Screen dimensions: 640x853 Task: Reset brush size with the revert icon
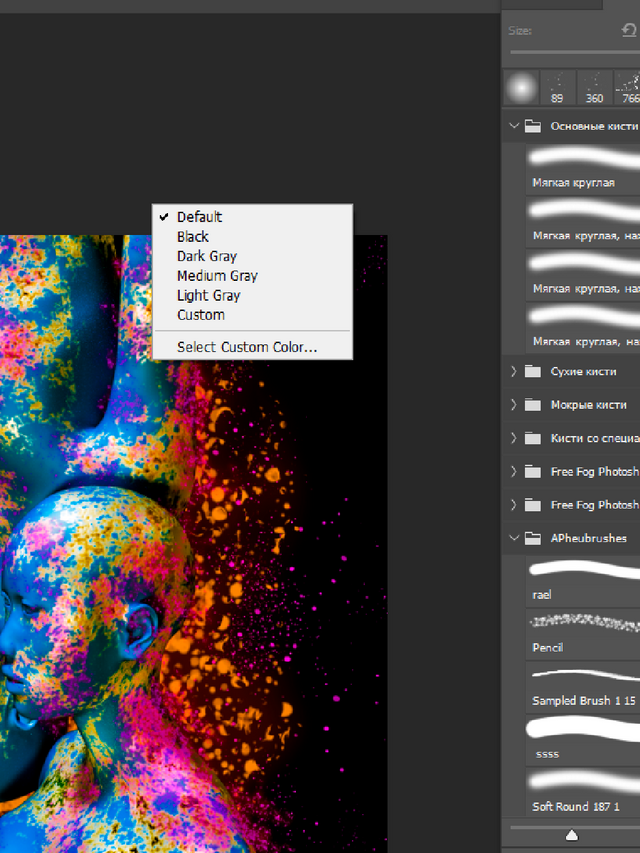click(630, 30)
